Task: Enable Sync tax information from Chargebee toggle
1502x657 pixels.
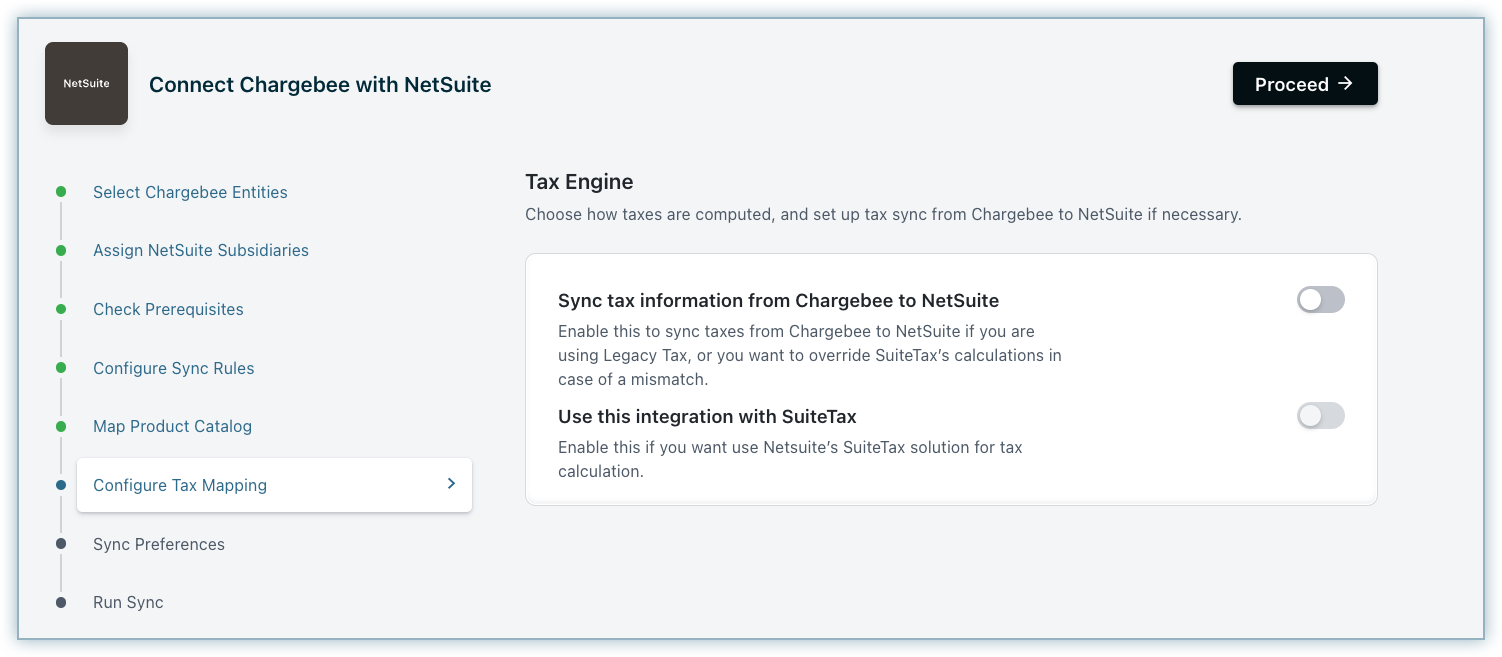Action: pos(1320,300)
